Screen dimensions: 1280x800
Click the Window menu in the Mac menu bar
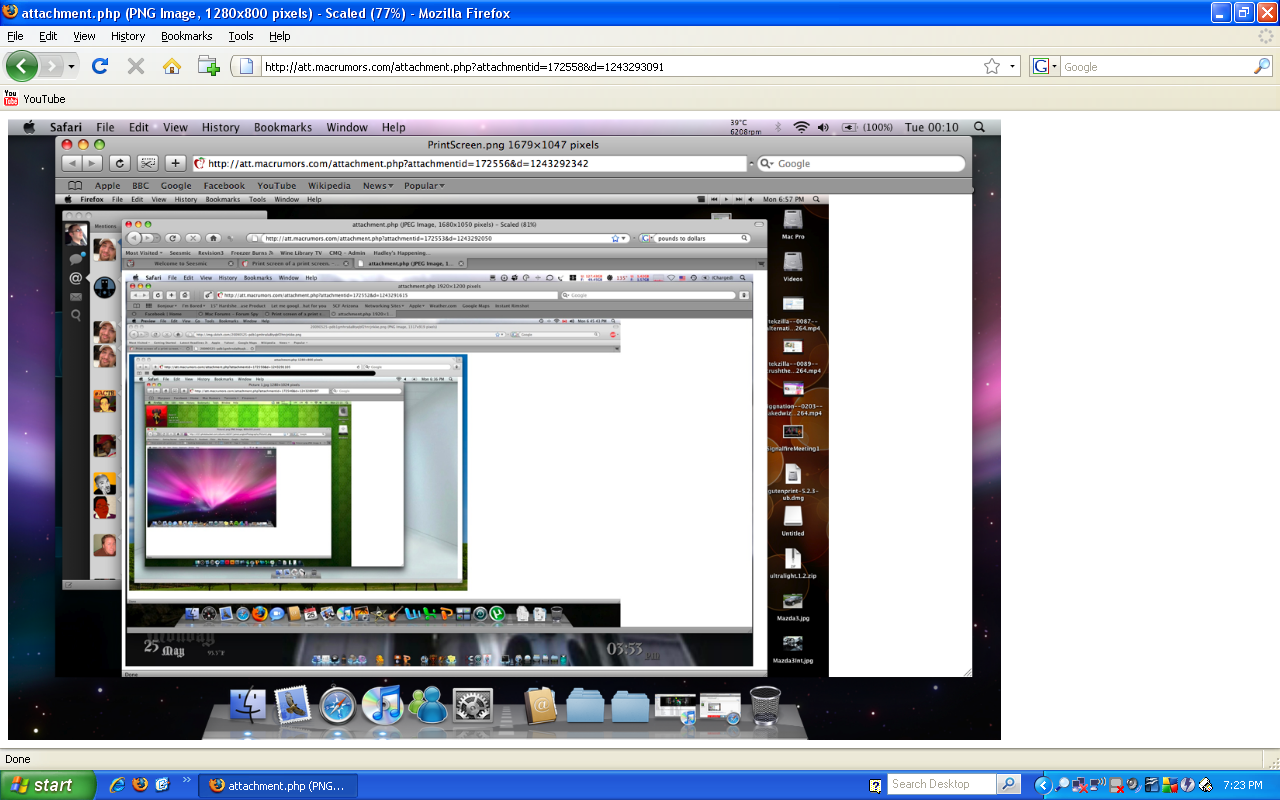347,127
